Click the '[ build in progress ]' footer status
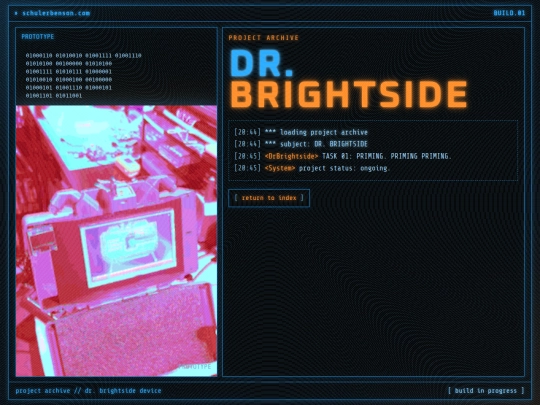 tap(486, 391)
